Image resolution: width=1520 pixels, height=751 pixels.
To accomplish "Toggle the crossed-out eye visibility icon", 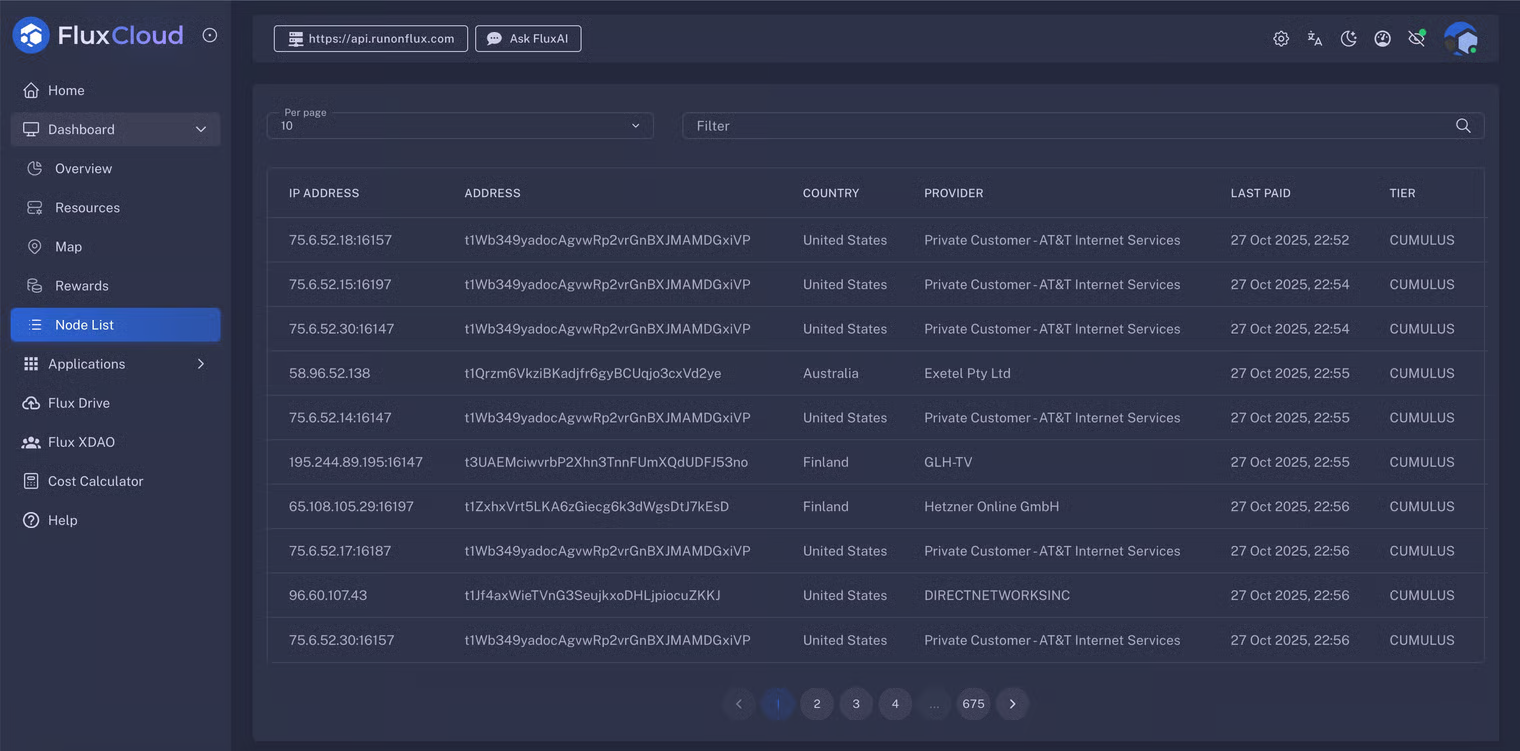I will [1417, 39].
